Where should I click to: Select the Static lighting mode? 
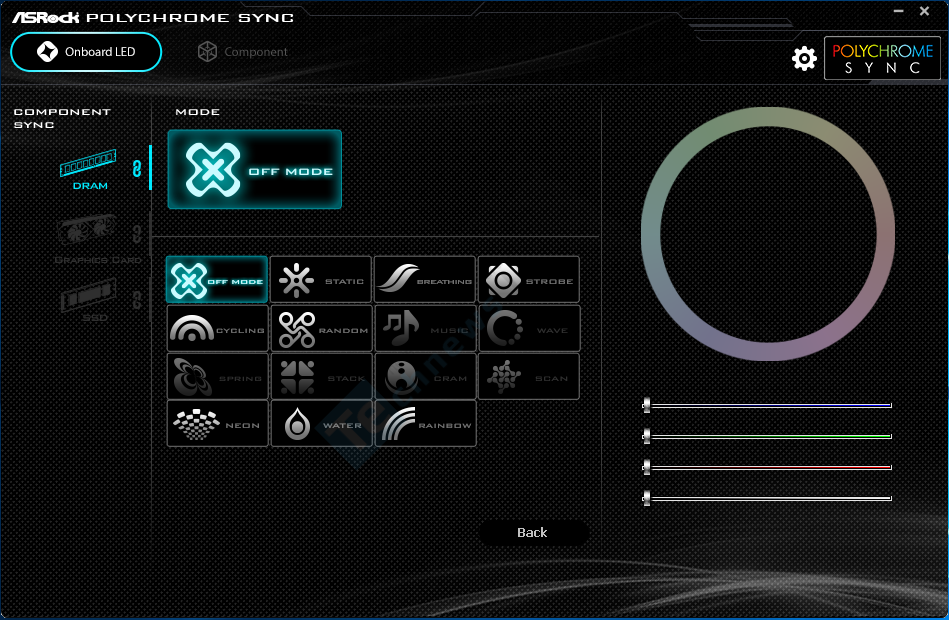coord(321,280)
